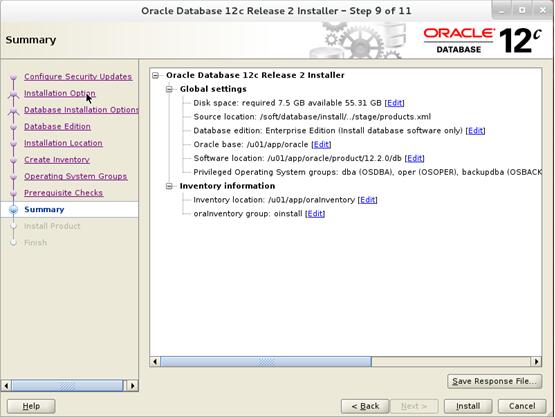Collapse the Global settings node
This screenshot has width=555, height=417.
pos(169,89)
